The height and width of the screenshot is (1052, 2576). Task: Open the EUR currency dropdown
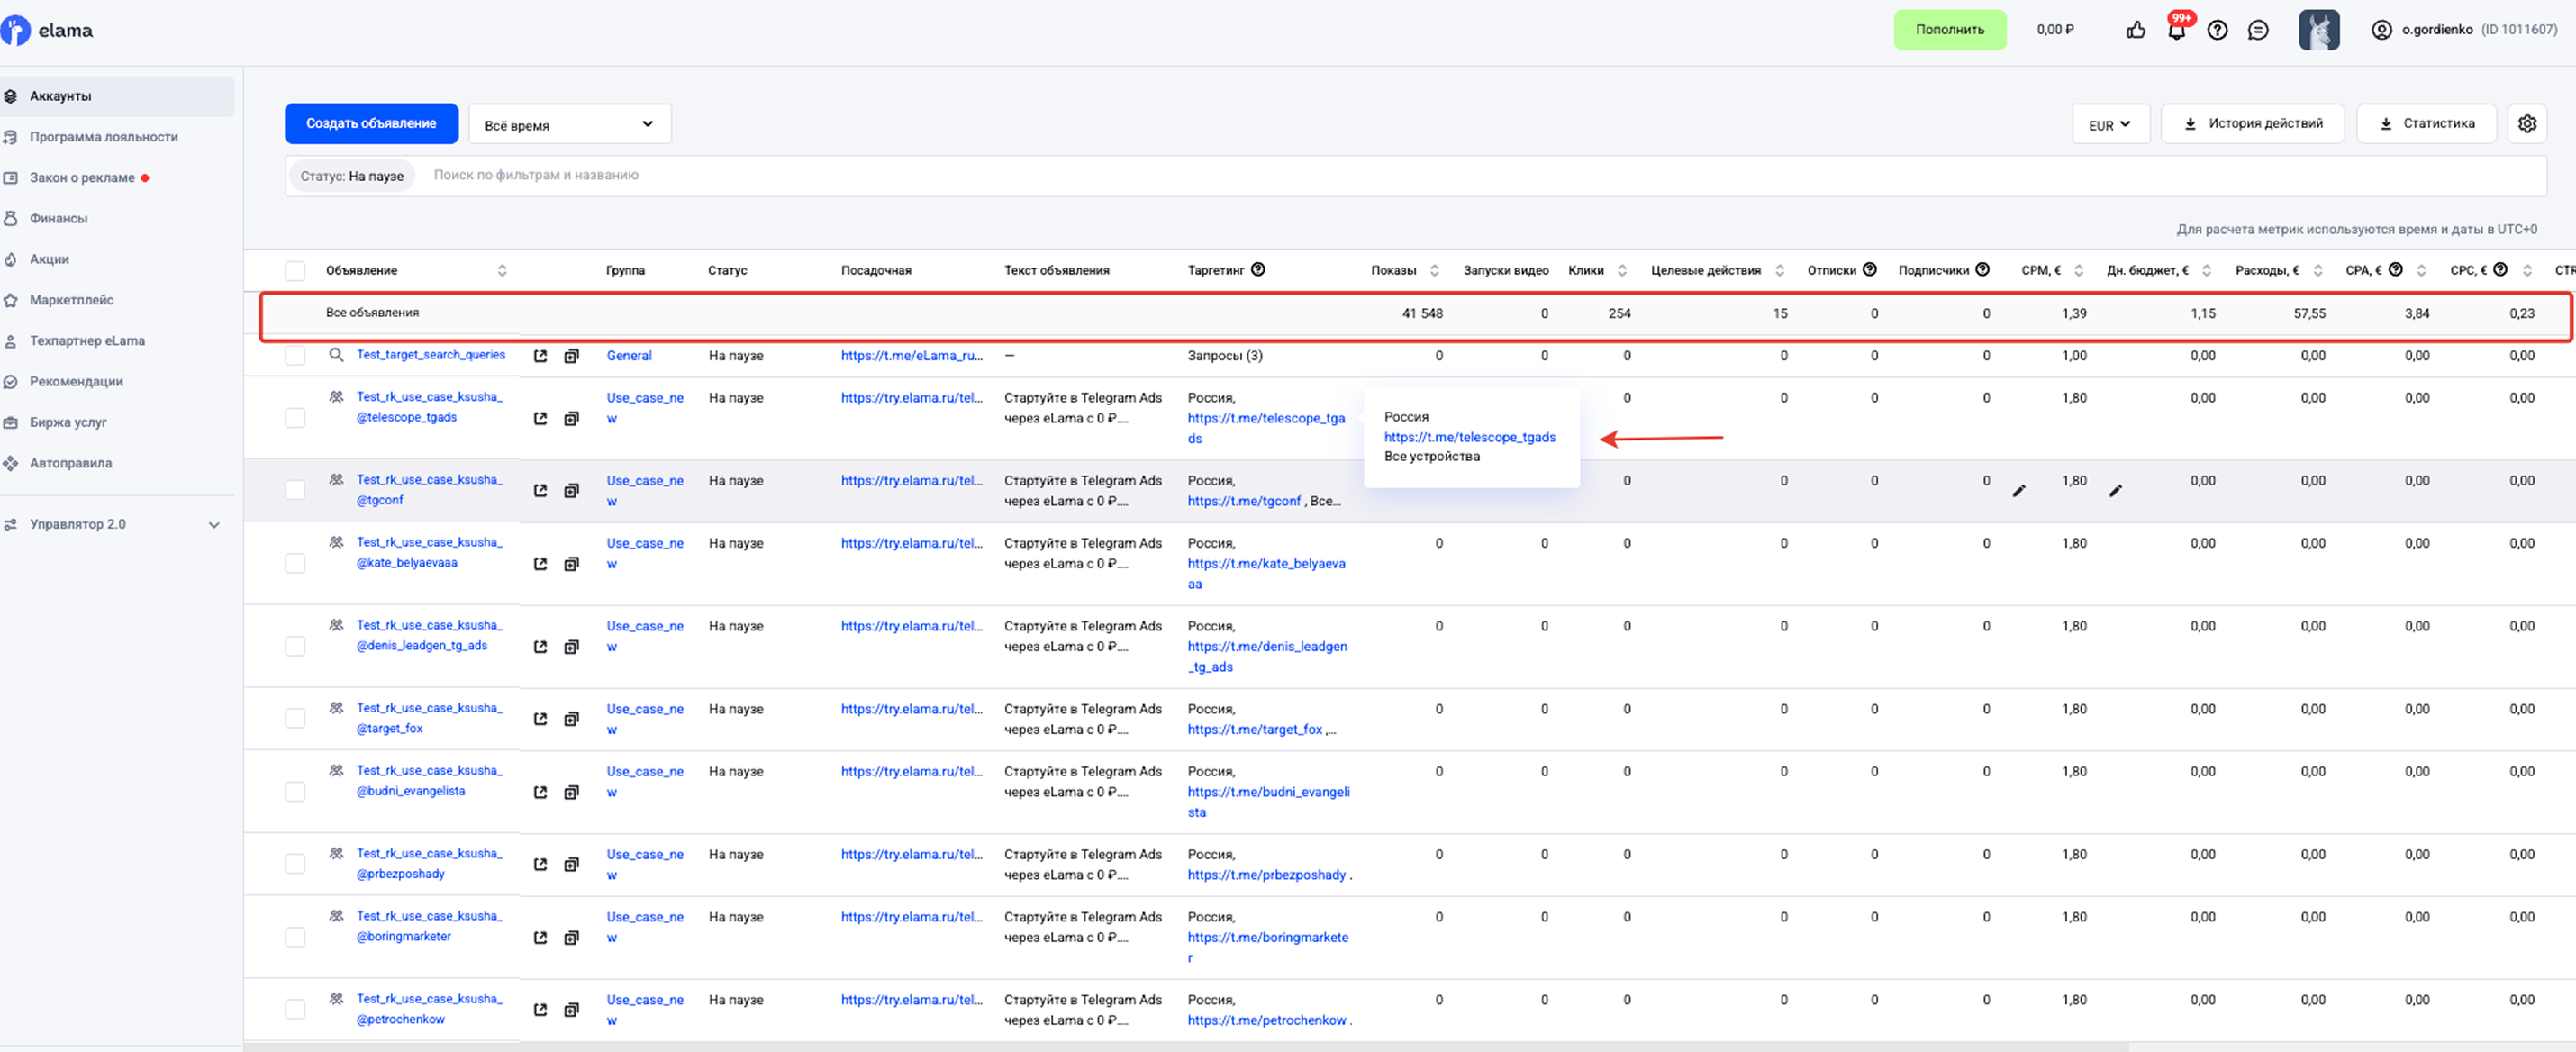[x=2110, y=125]
